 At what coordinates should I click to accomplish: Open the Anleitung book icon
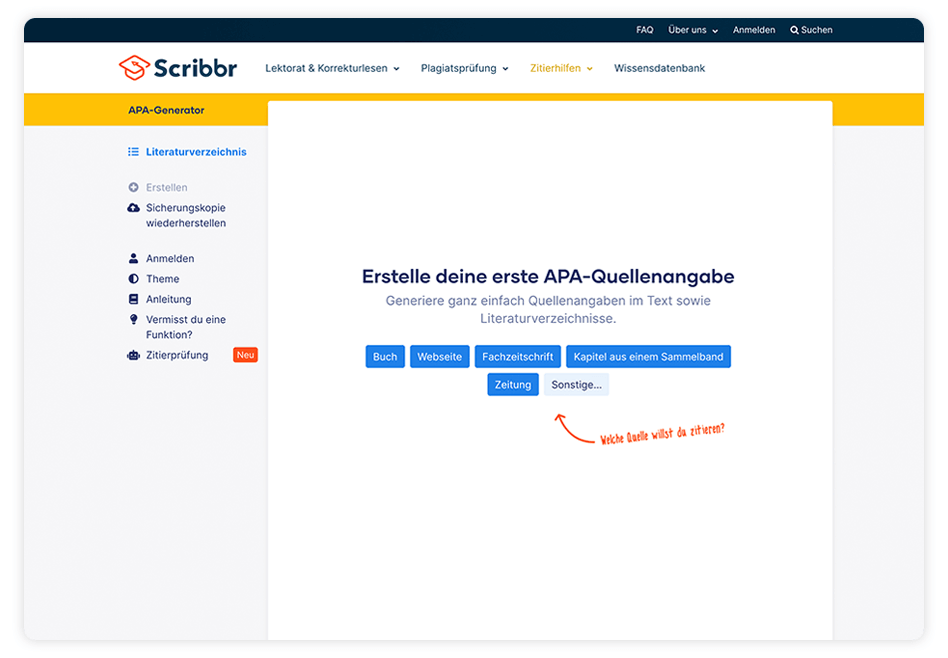point(135,299)
